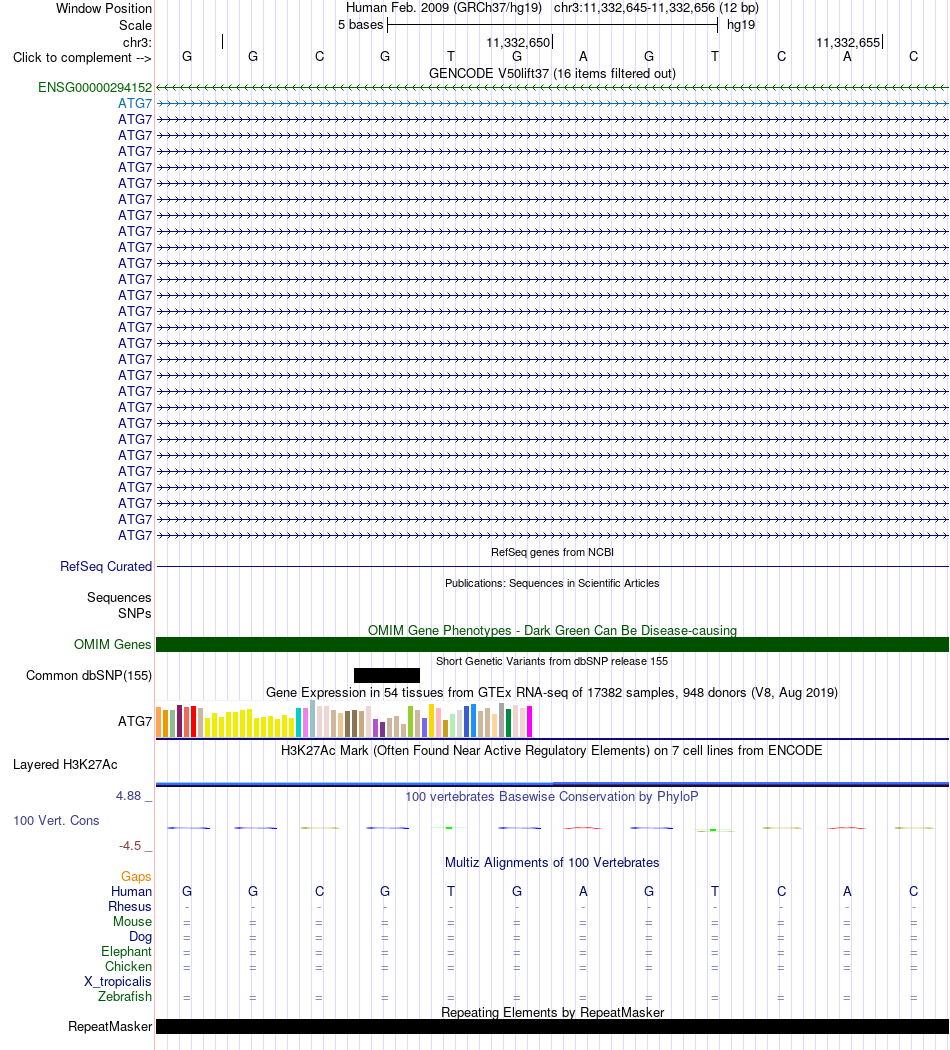Click the Layered H3K27Ac track label

pyautogui.click(x=65, y=765)
